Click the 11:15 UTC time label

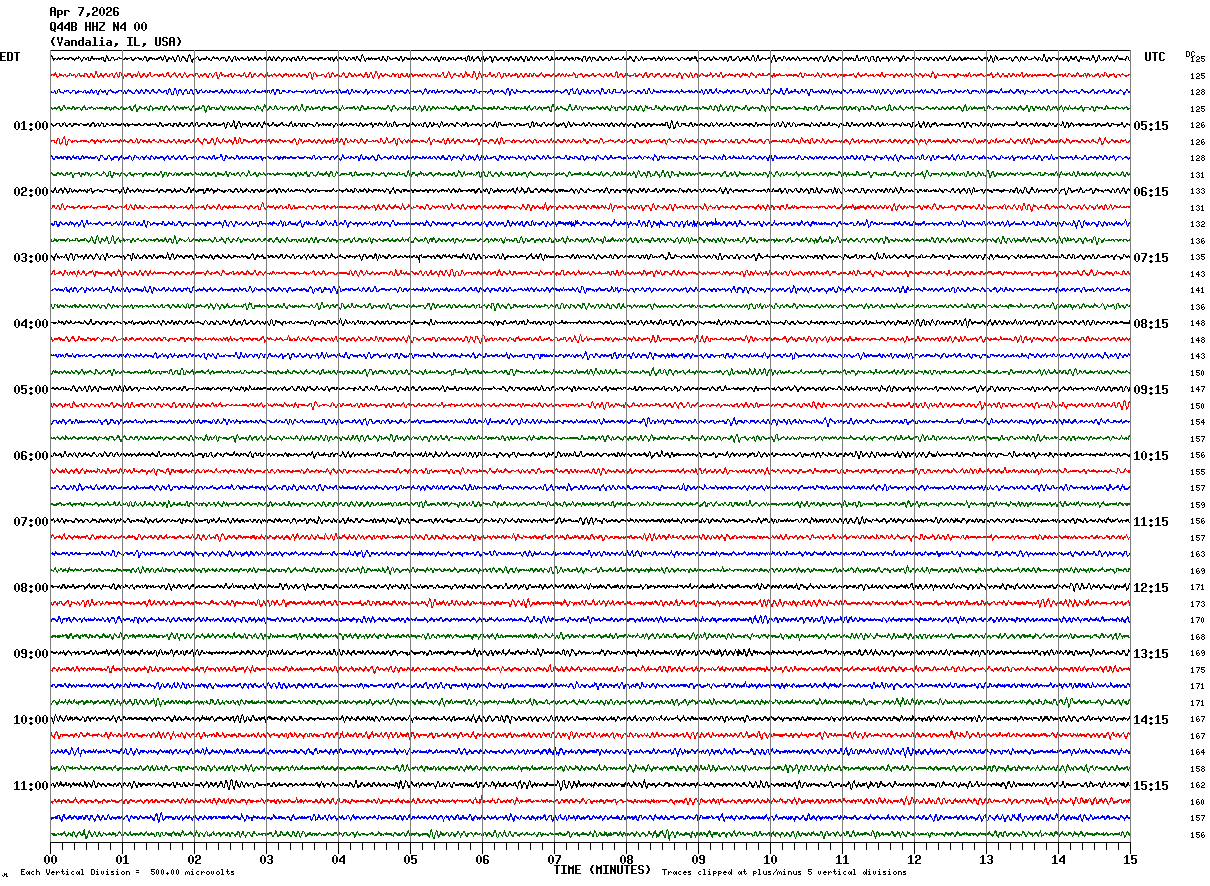pos(1151,522)
